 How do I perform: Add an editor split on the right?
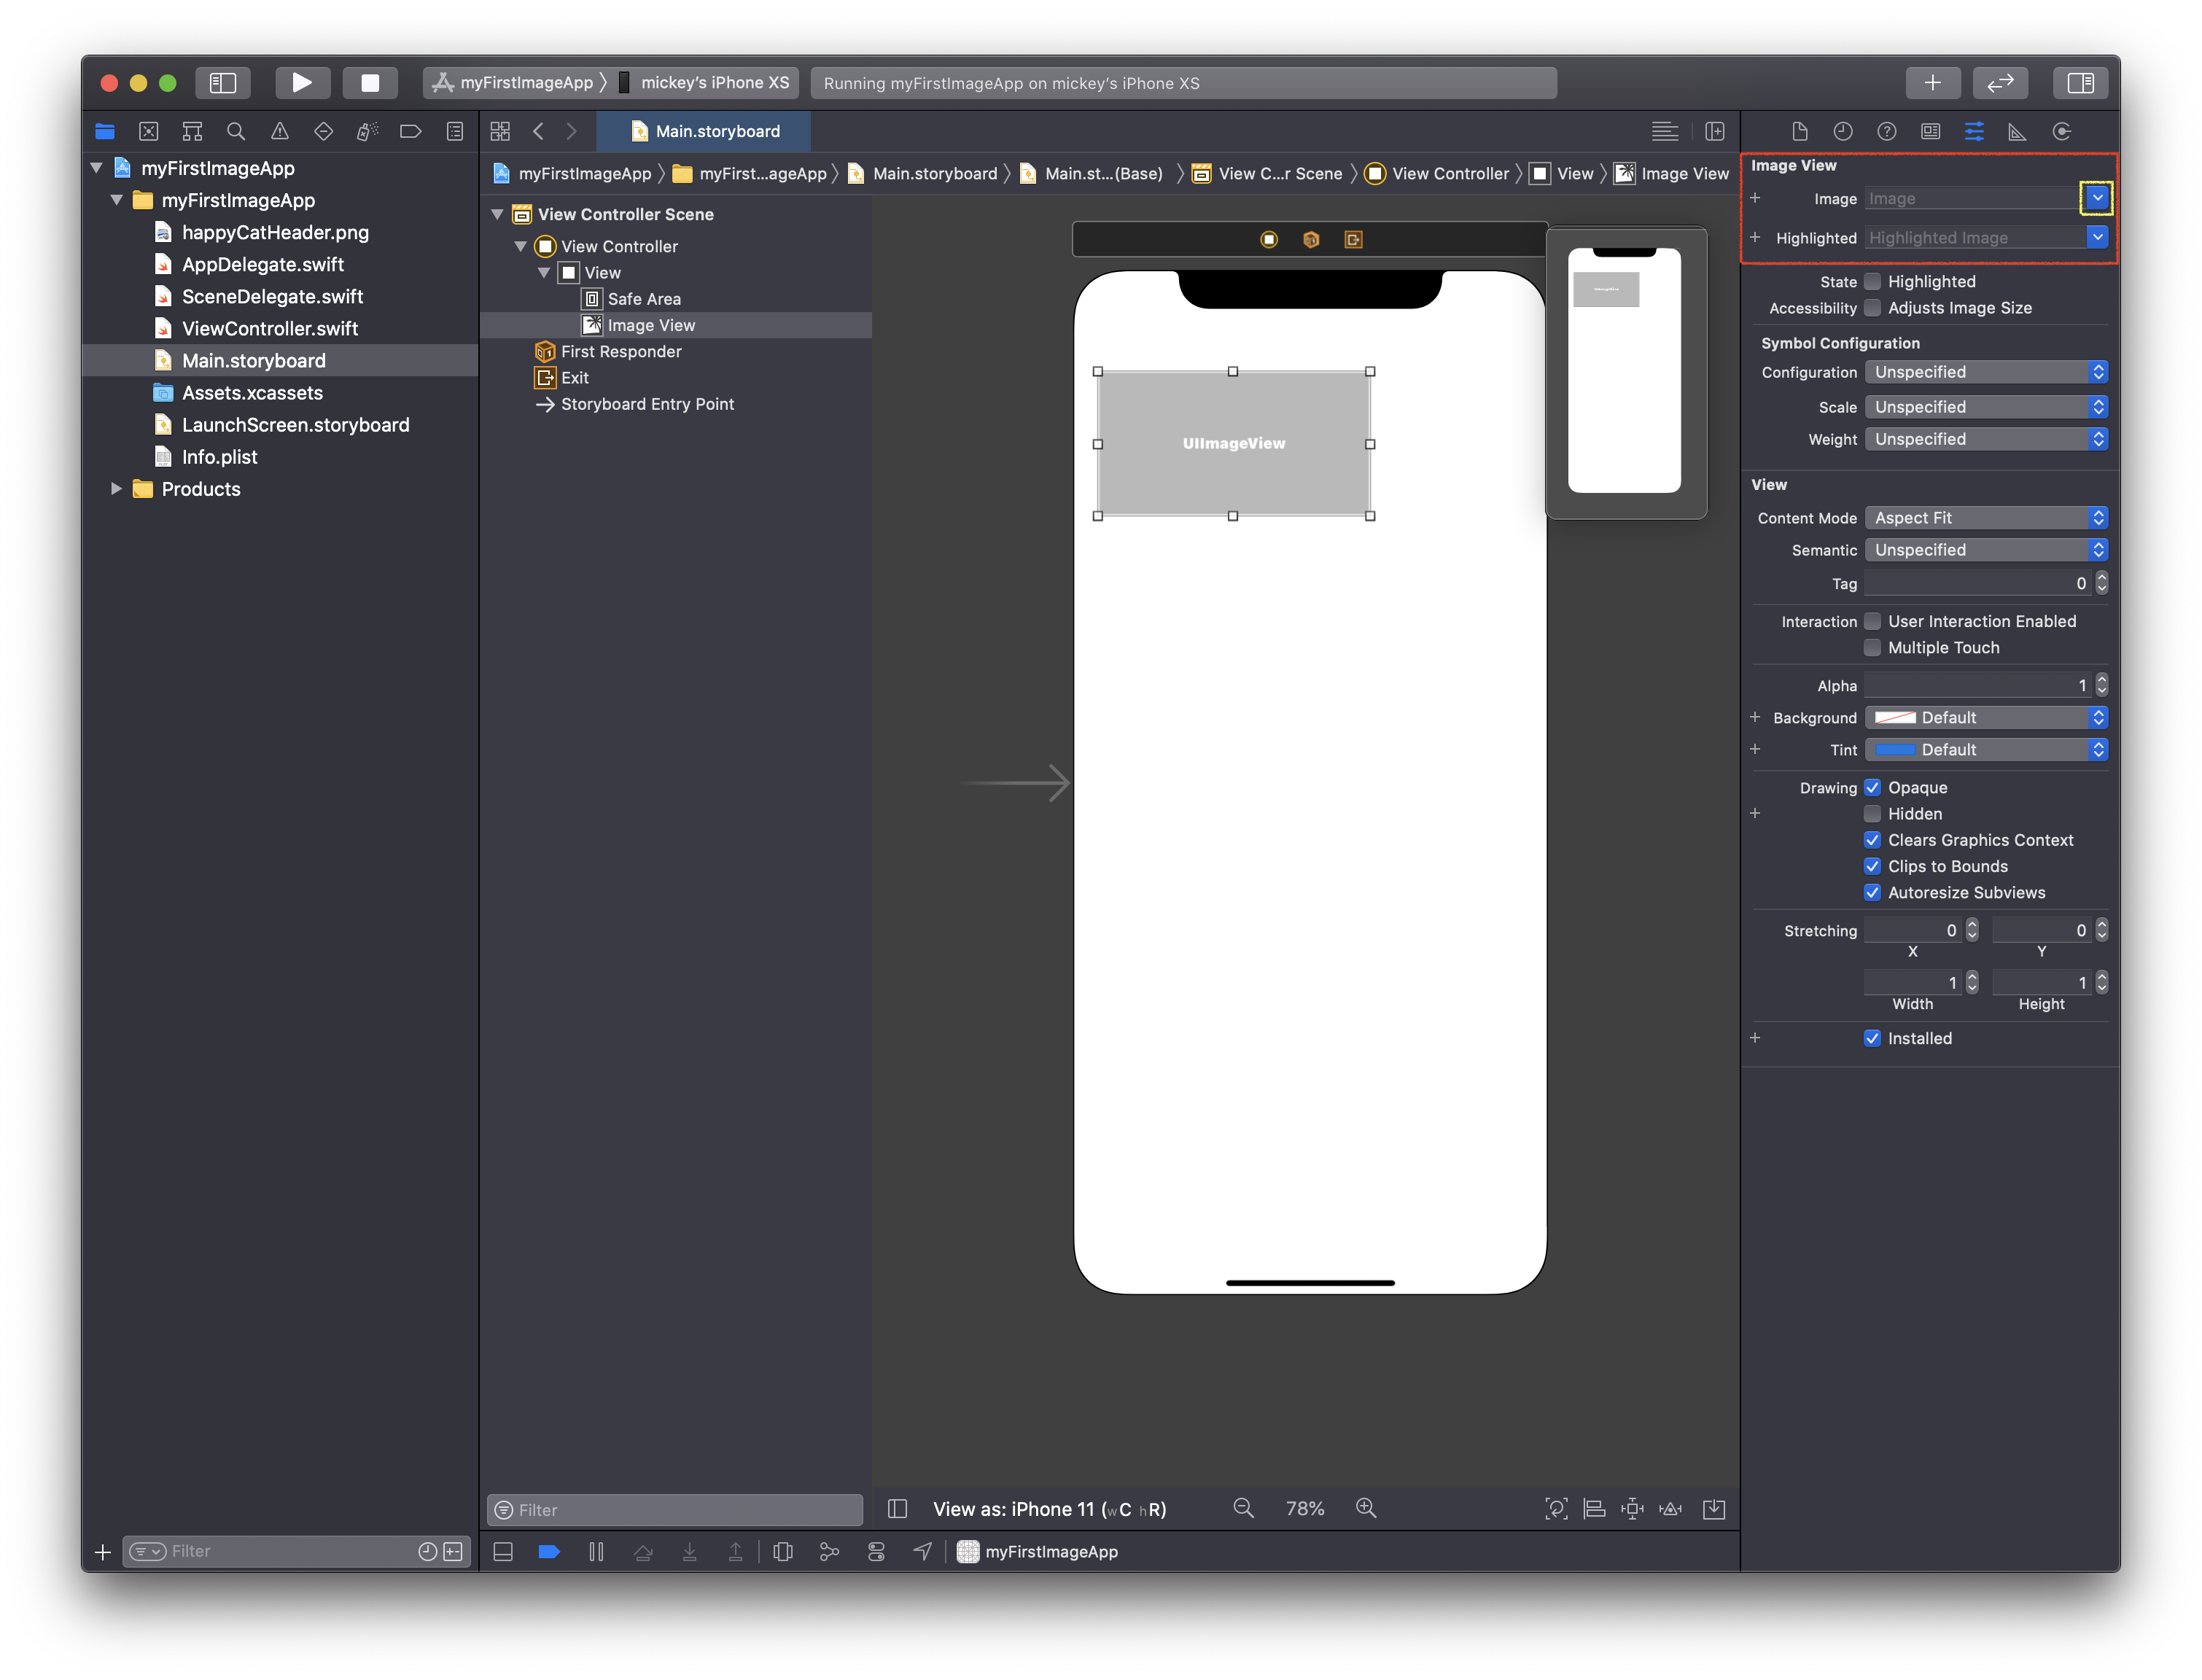coord(1715,131)
